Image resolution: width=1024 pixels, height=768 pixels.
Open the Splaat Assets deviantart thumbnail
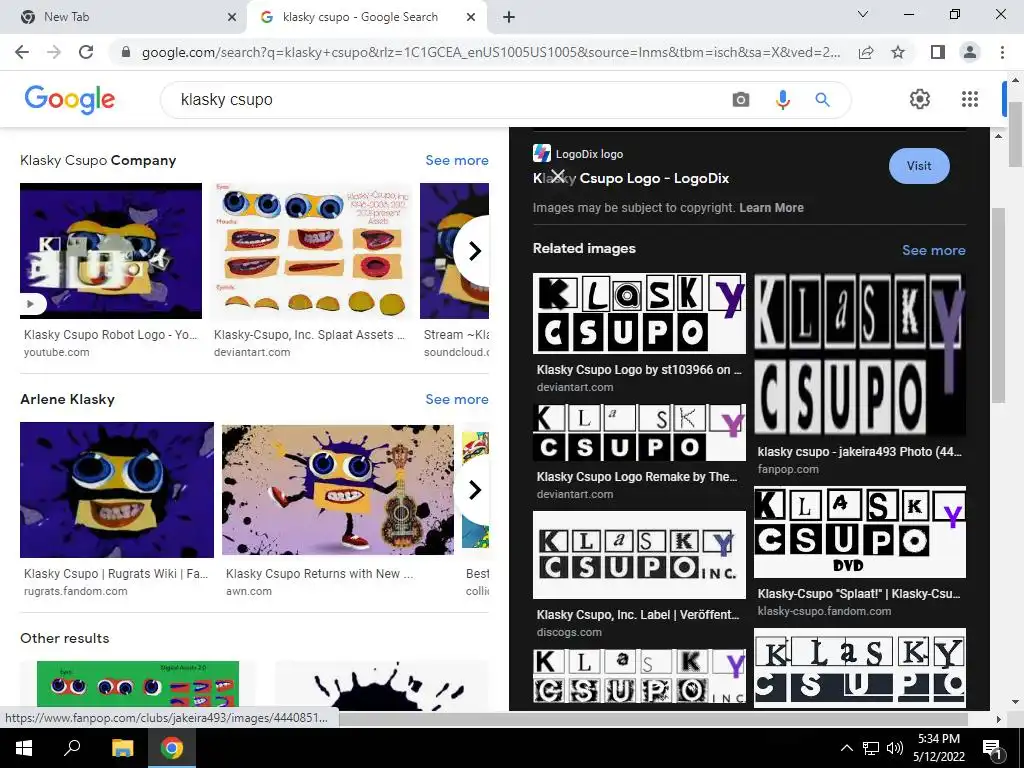(313, 251)
